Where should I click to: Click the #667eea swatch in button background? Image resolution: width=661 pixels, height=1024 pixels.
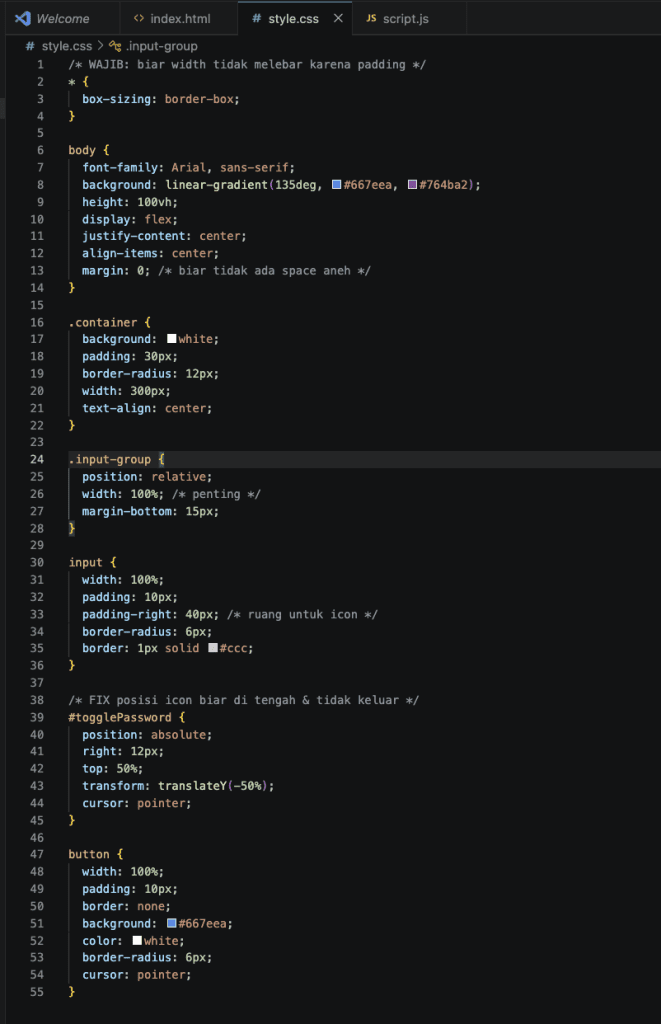pyautogui.click(x=172, y=923)
